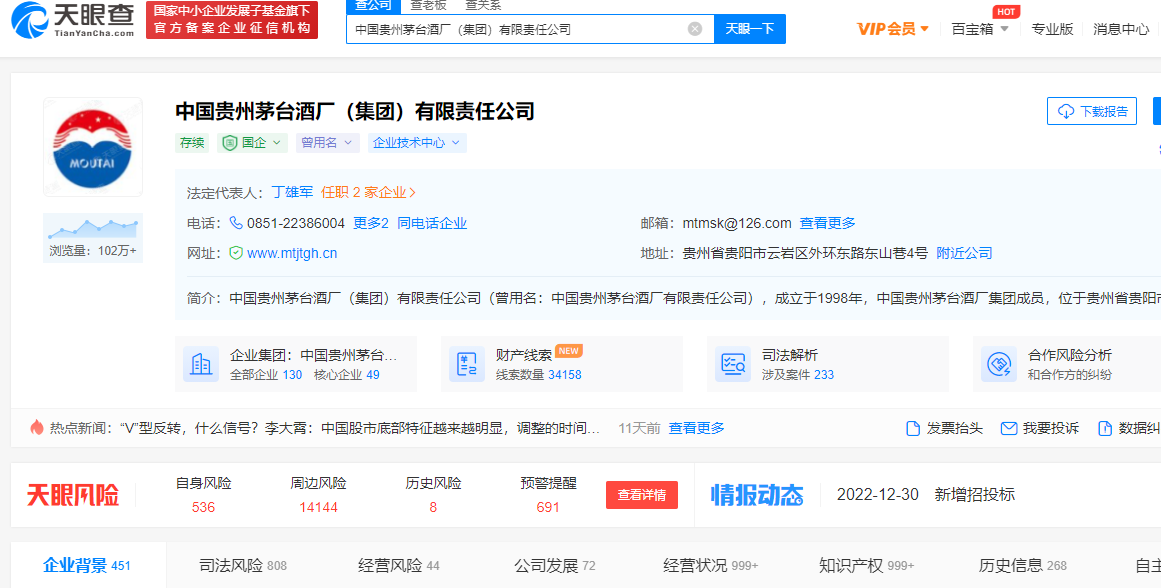Click the 历史风险 number 8
1161x588 pixels.
433,507
